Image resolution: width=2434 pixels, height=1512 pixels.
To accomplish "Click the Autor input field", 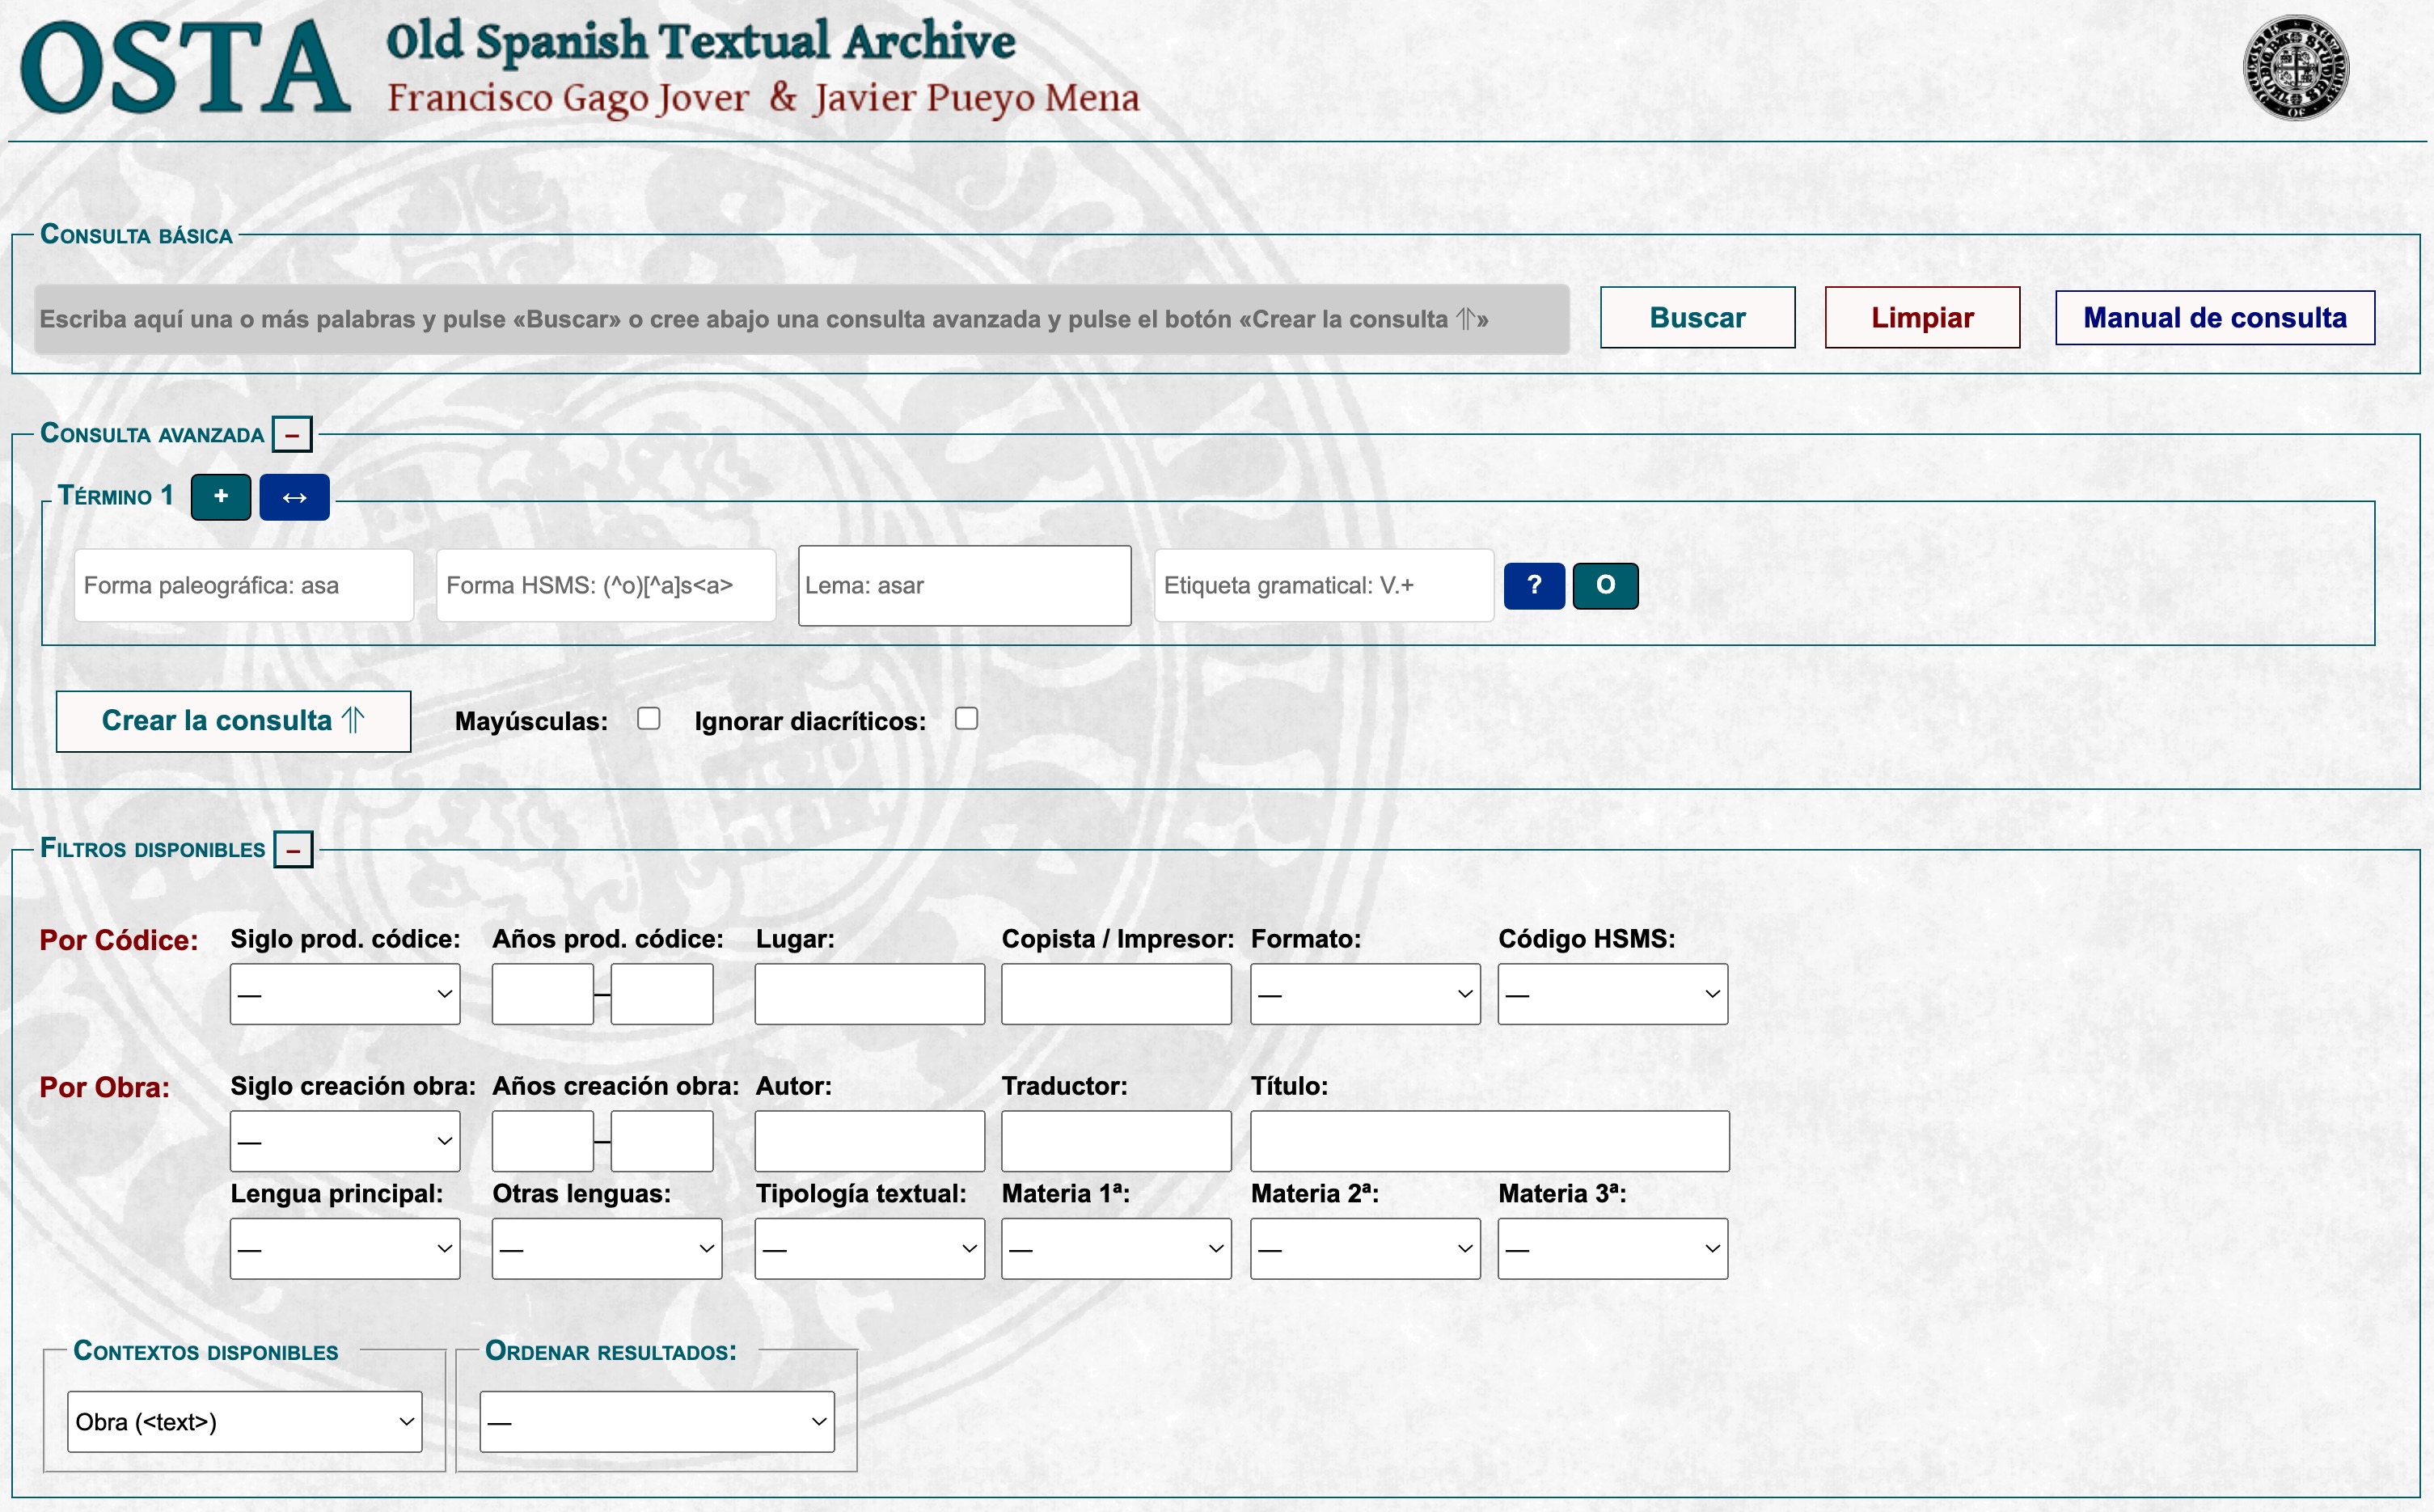I will pos(869,1141).
